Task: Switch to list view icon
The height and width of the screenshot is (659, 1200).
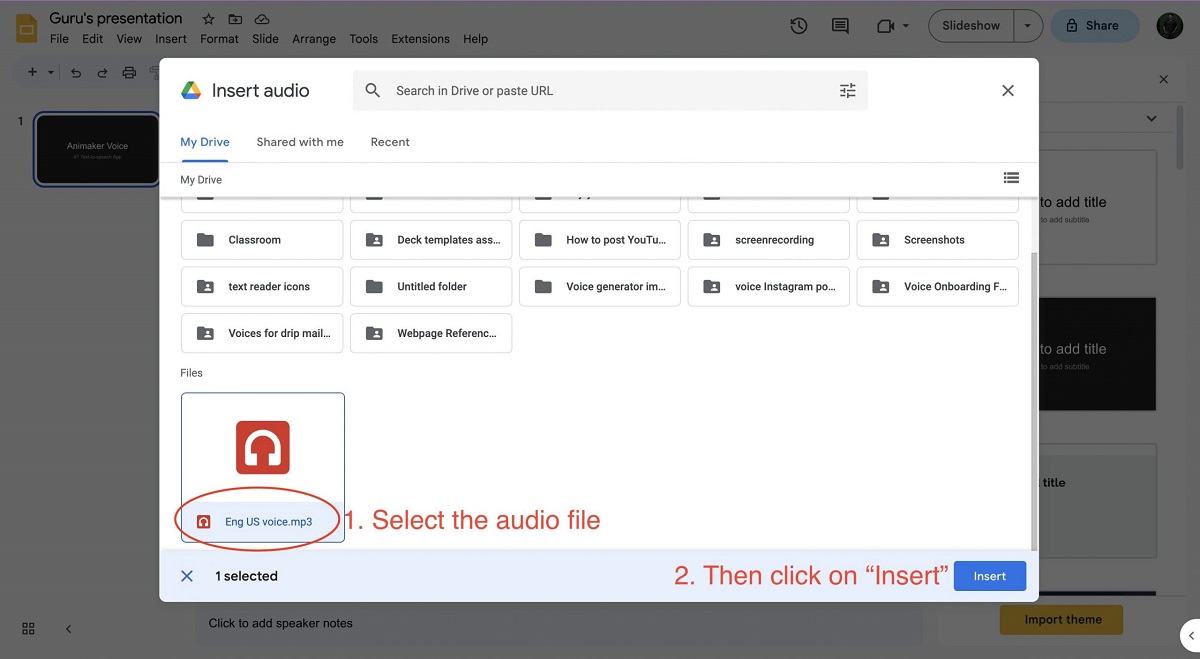Action: pyautogui.click(x=1011, y=178)
